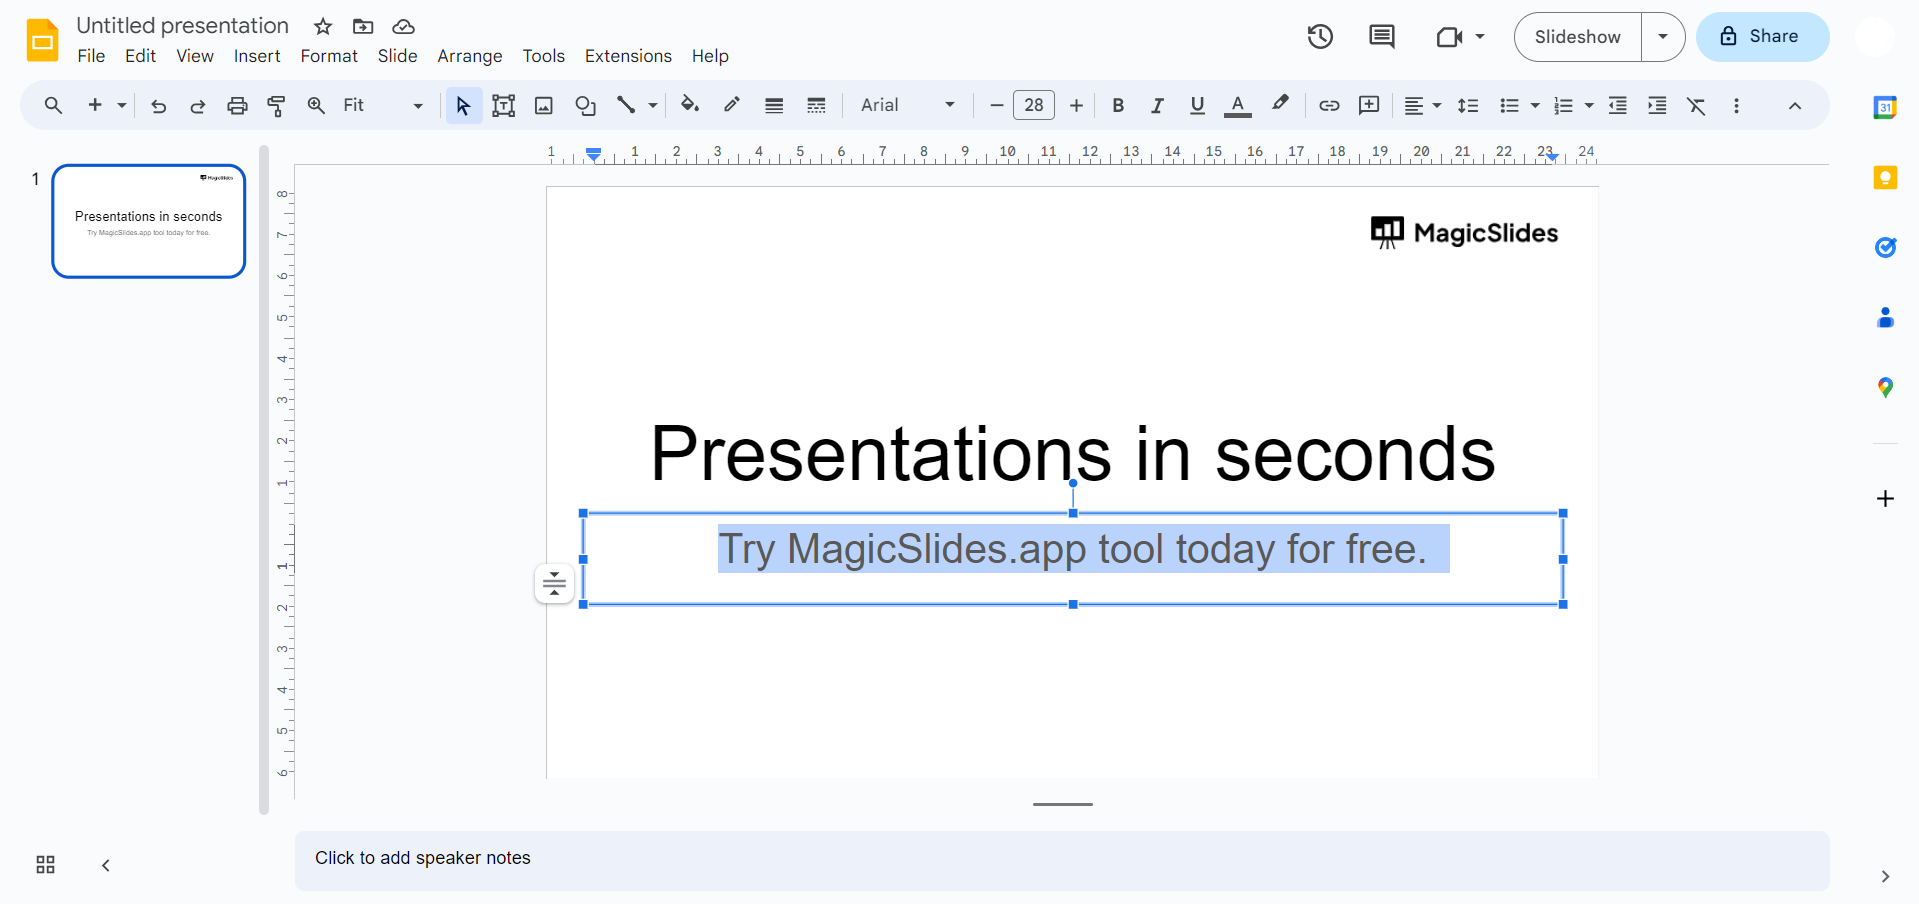Viewport: 1919px width, 904px height.
Task: Insert a shape from toolbar
Action: point(586,105)
